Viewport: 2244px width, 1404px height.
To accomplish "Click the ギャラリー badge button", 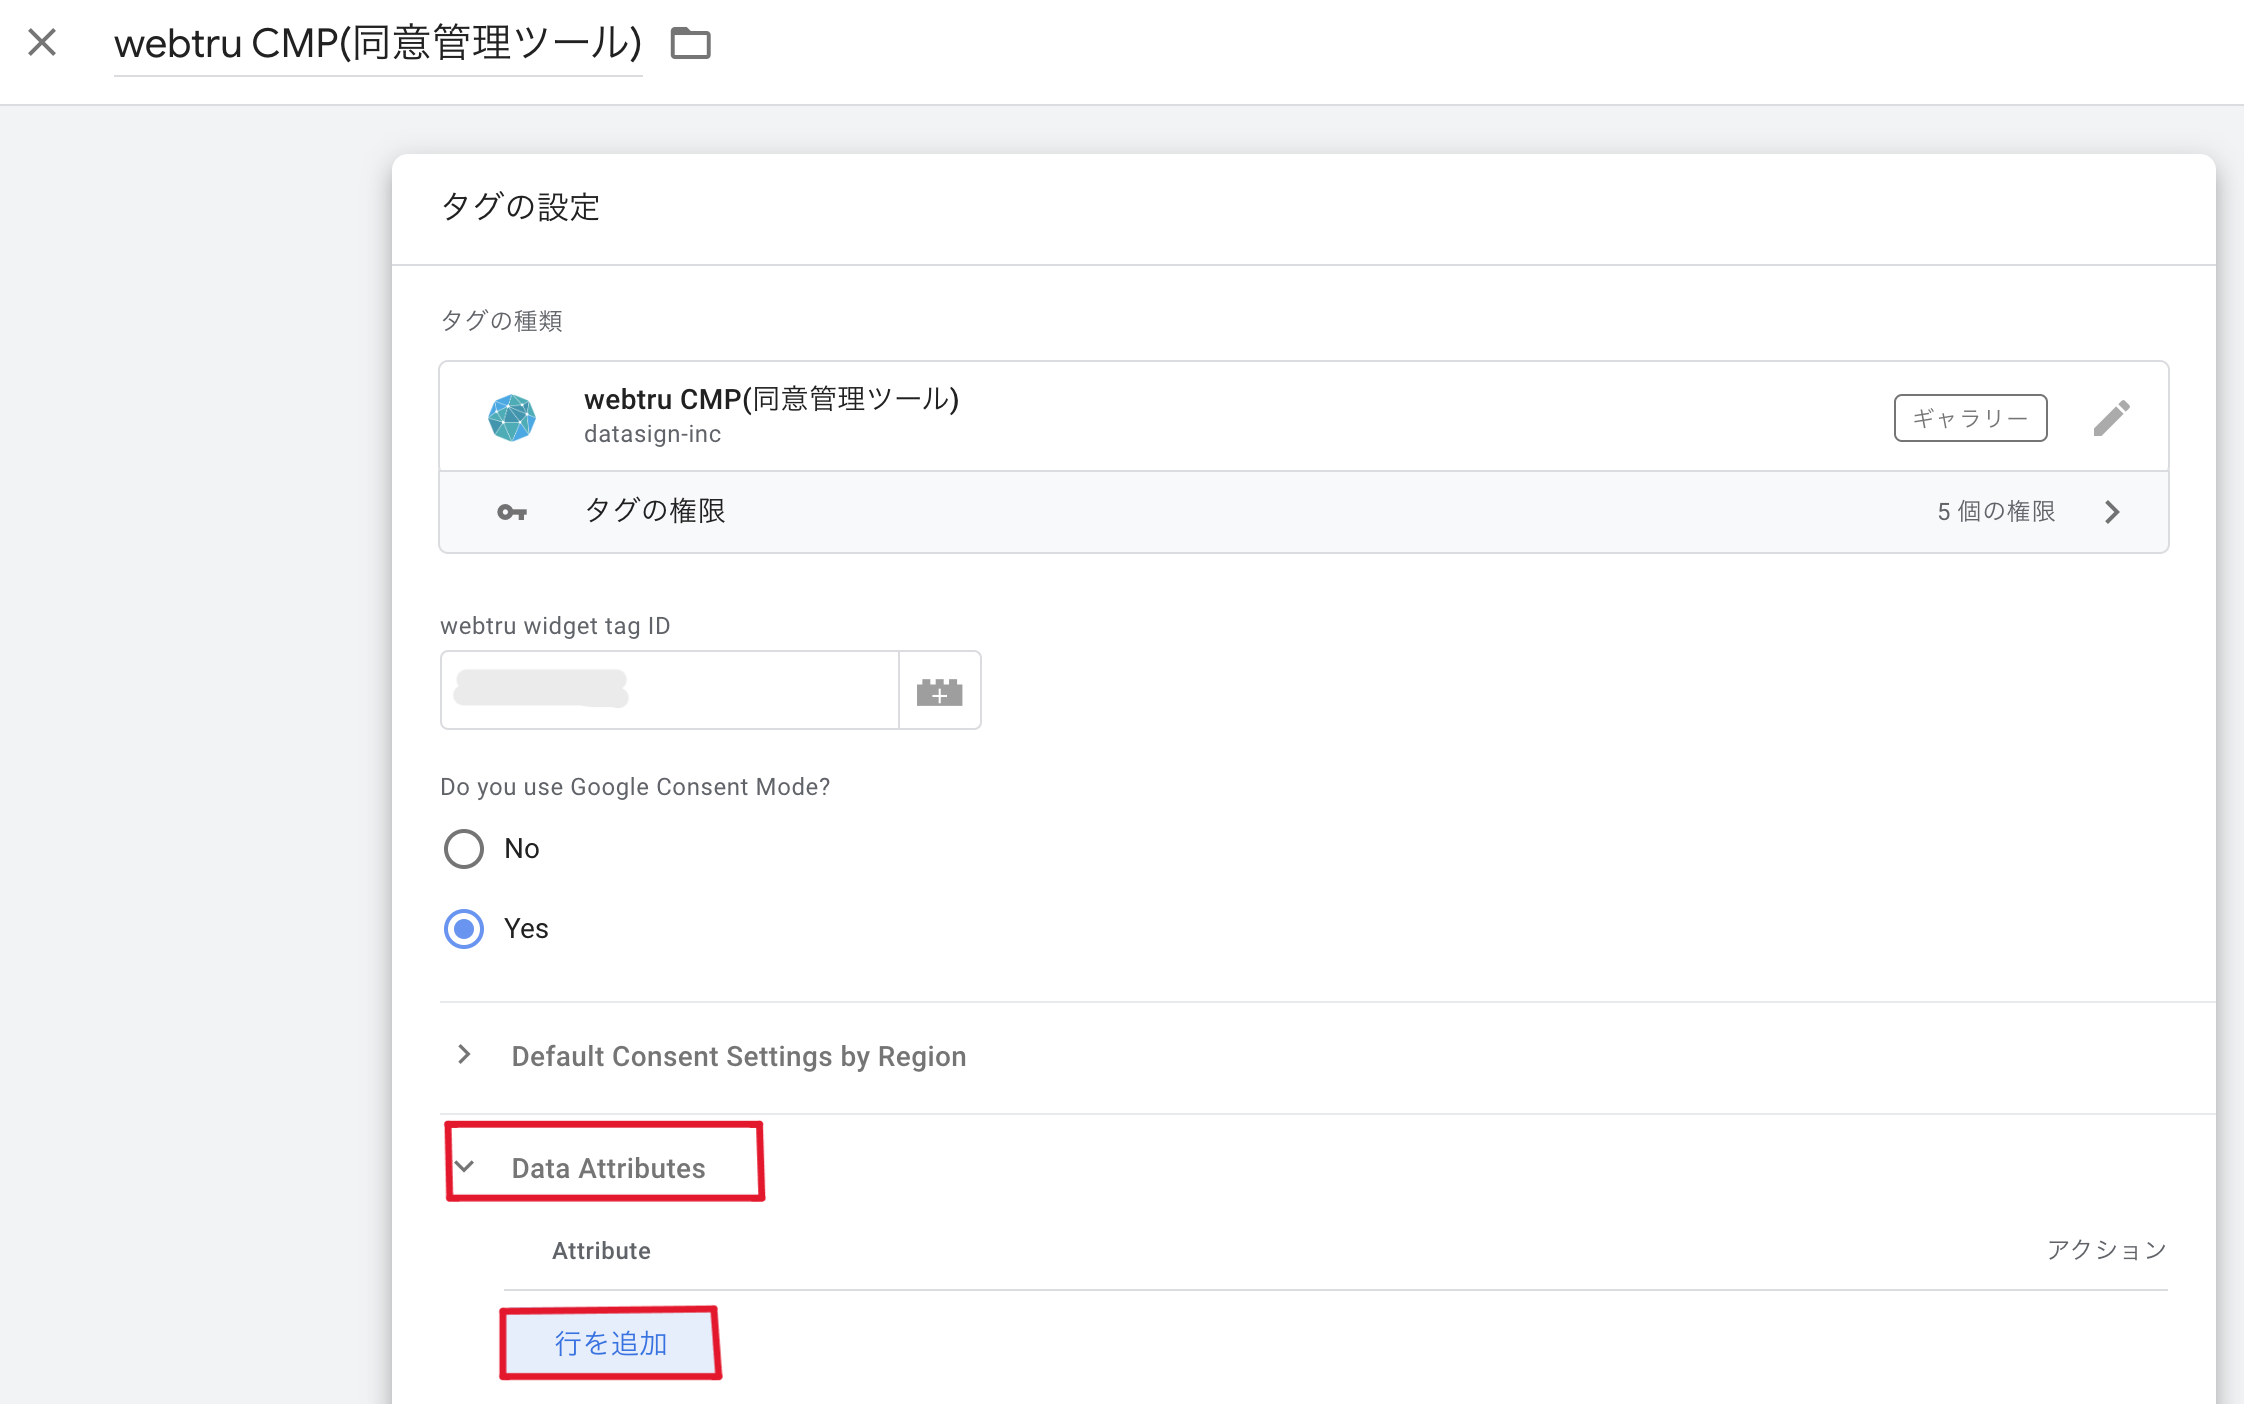I will tap(1970, 418).
